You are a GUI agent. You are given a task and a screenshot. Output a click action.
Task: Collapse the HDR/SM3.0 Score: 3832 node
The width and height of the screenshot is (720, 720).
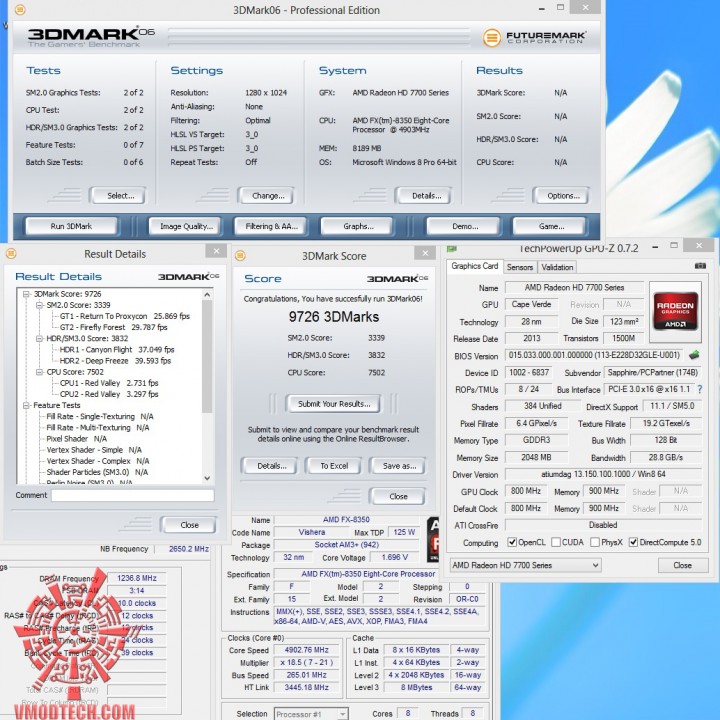(39, 338)
